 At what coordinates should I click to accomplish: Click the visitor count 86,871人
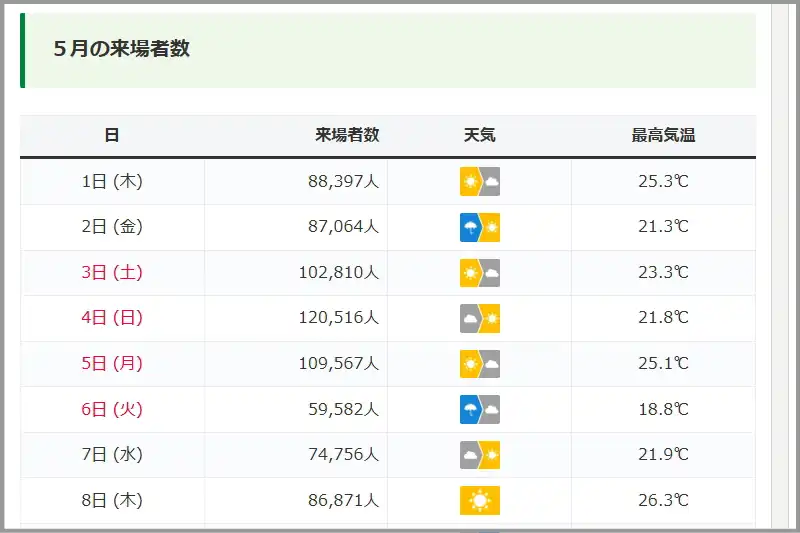click(343, 500)
